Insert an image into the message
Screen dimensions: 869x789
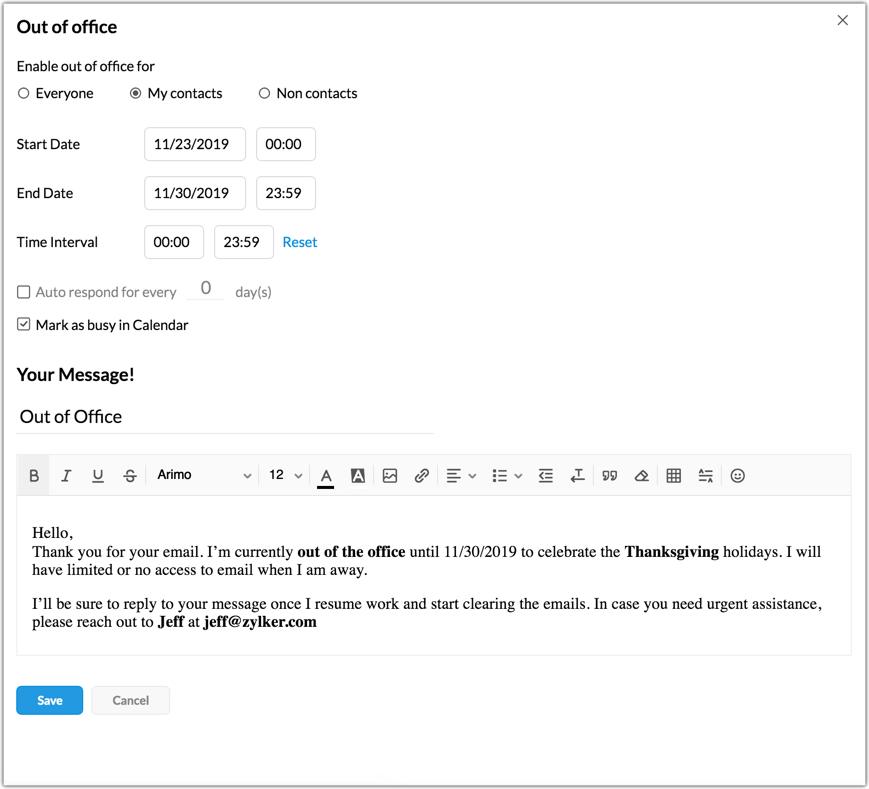[x=390, y=475]
